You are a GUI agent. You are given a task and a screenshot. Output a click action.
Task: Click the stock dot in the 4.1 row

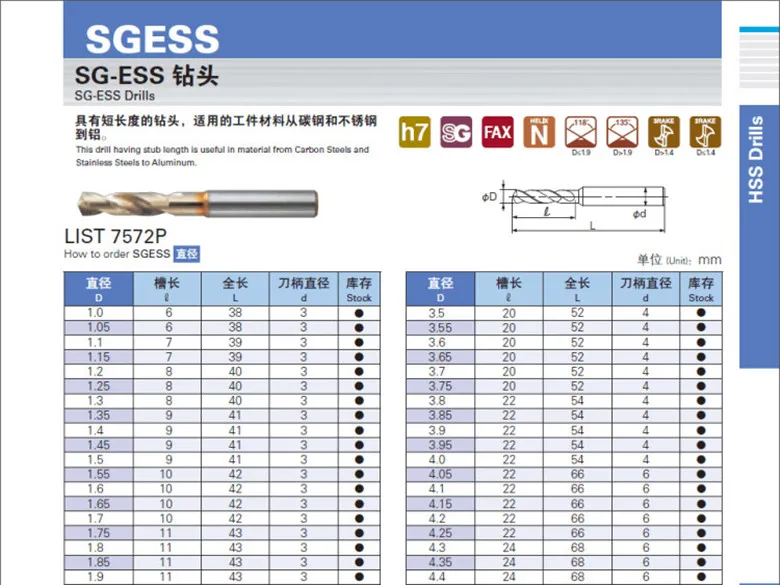click(701, 489)
